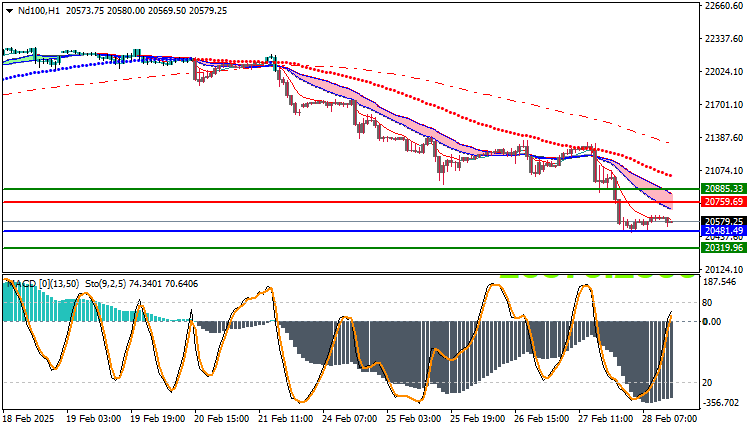Click the chart menu triangle beside Nd100,H1

[9, 11]
